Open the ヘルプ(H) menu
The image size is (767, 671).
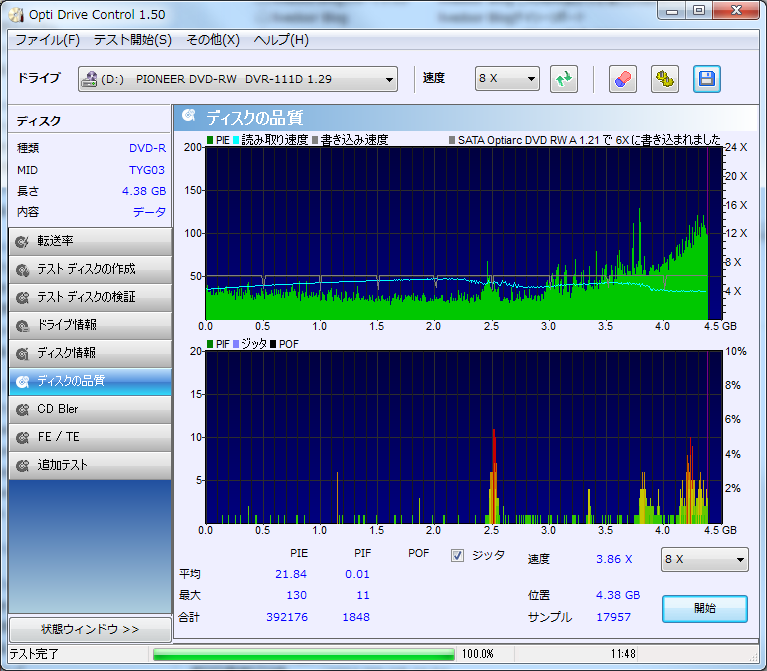pos(281,40)
